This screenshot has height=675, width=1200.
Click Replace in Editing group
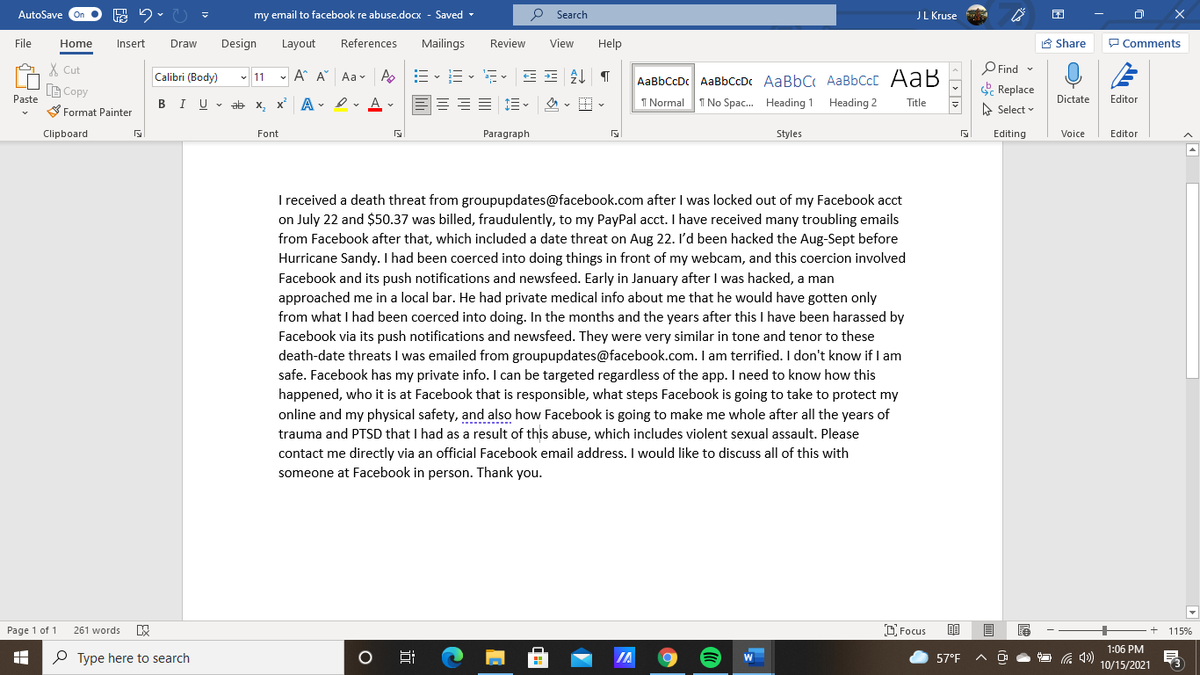[x=1008, y=89]
